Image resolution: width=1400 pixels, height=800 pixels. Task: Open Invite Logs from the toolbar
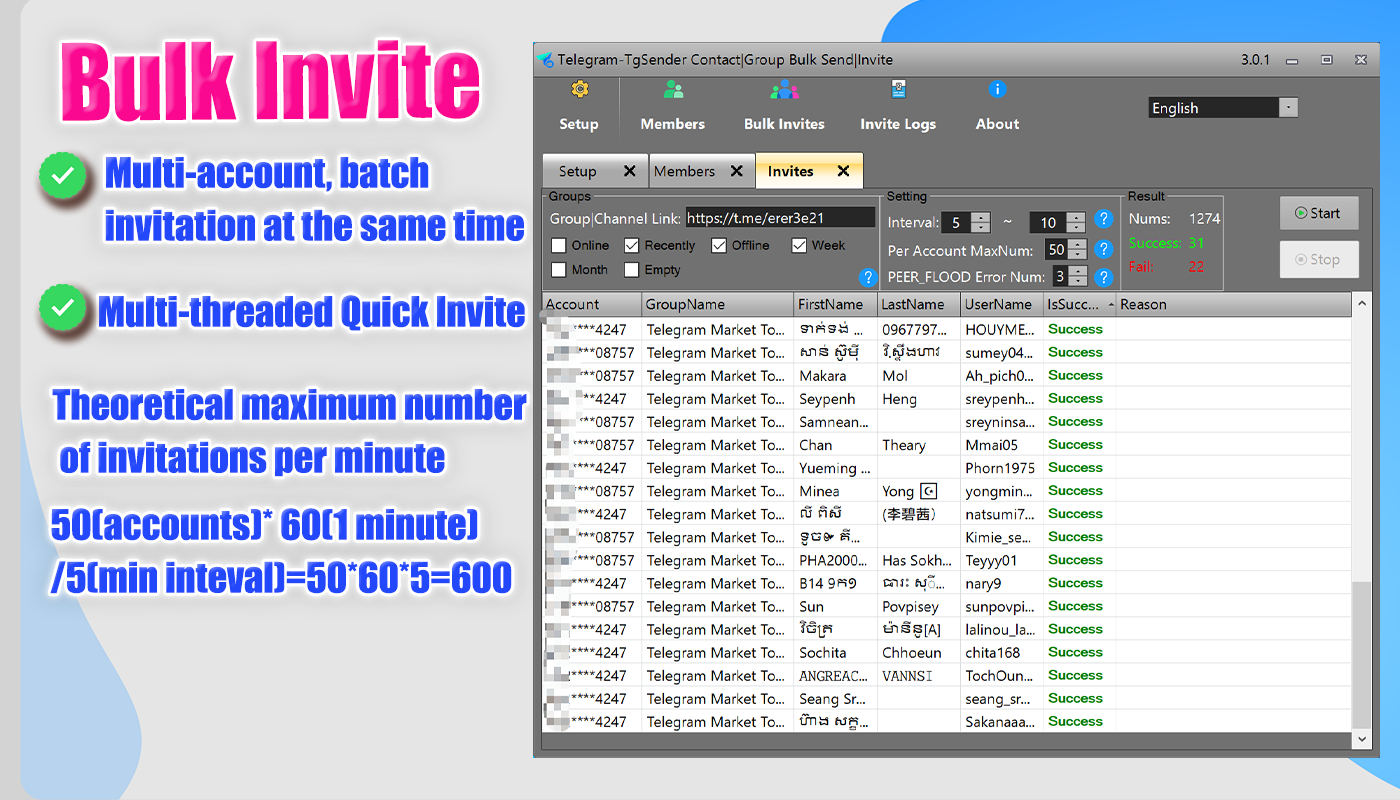click(x=897, y=89)
